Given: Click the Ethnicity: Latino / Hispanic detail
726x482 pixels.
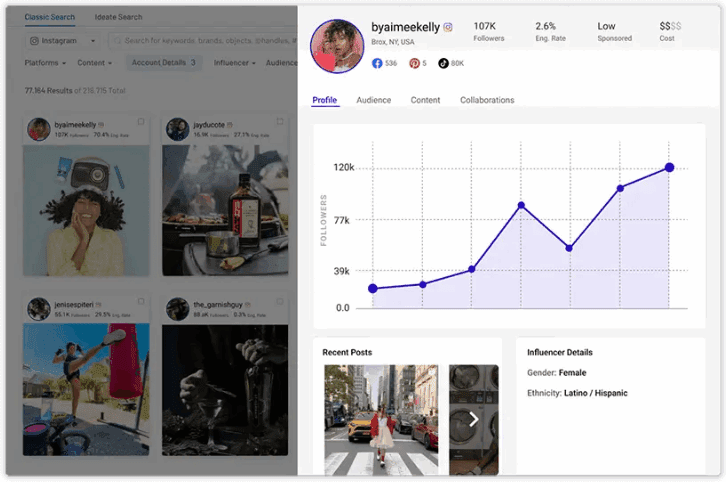Looking at the screenshot, I should 577,393.
